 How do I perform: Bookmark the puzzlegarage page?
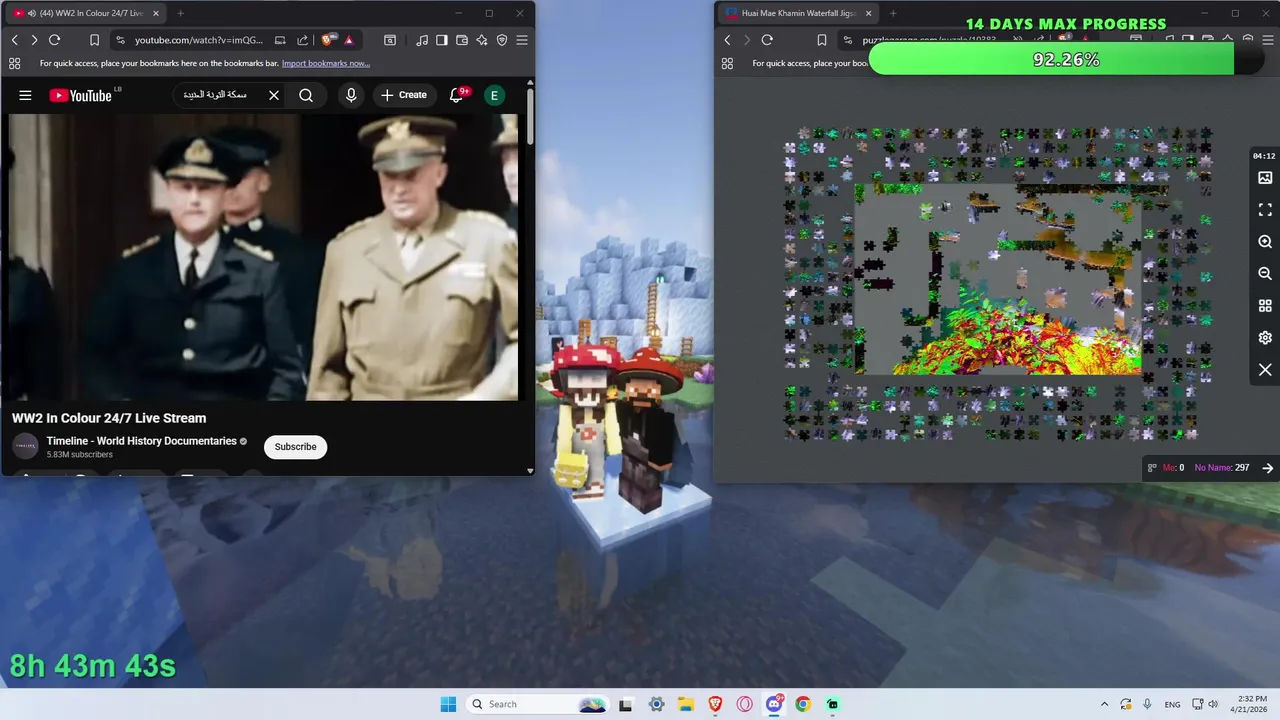(x=821, y=40)
